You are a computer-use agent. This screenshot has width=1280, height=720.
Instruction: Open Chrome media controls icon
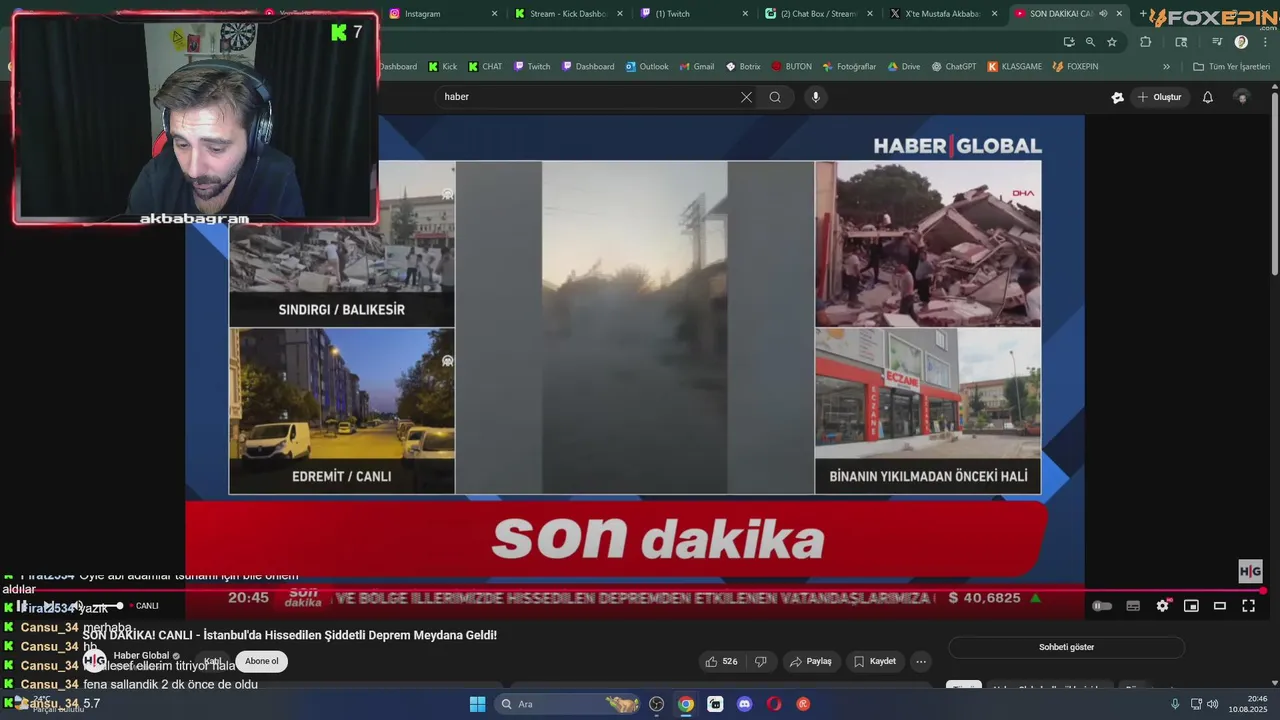1217,42
